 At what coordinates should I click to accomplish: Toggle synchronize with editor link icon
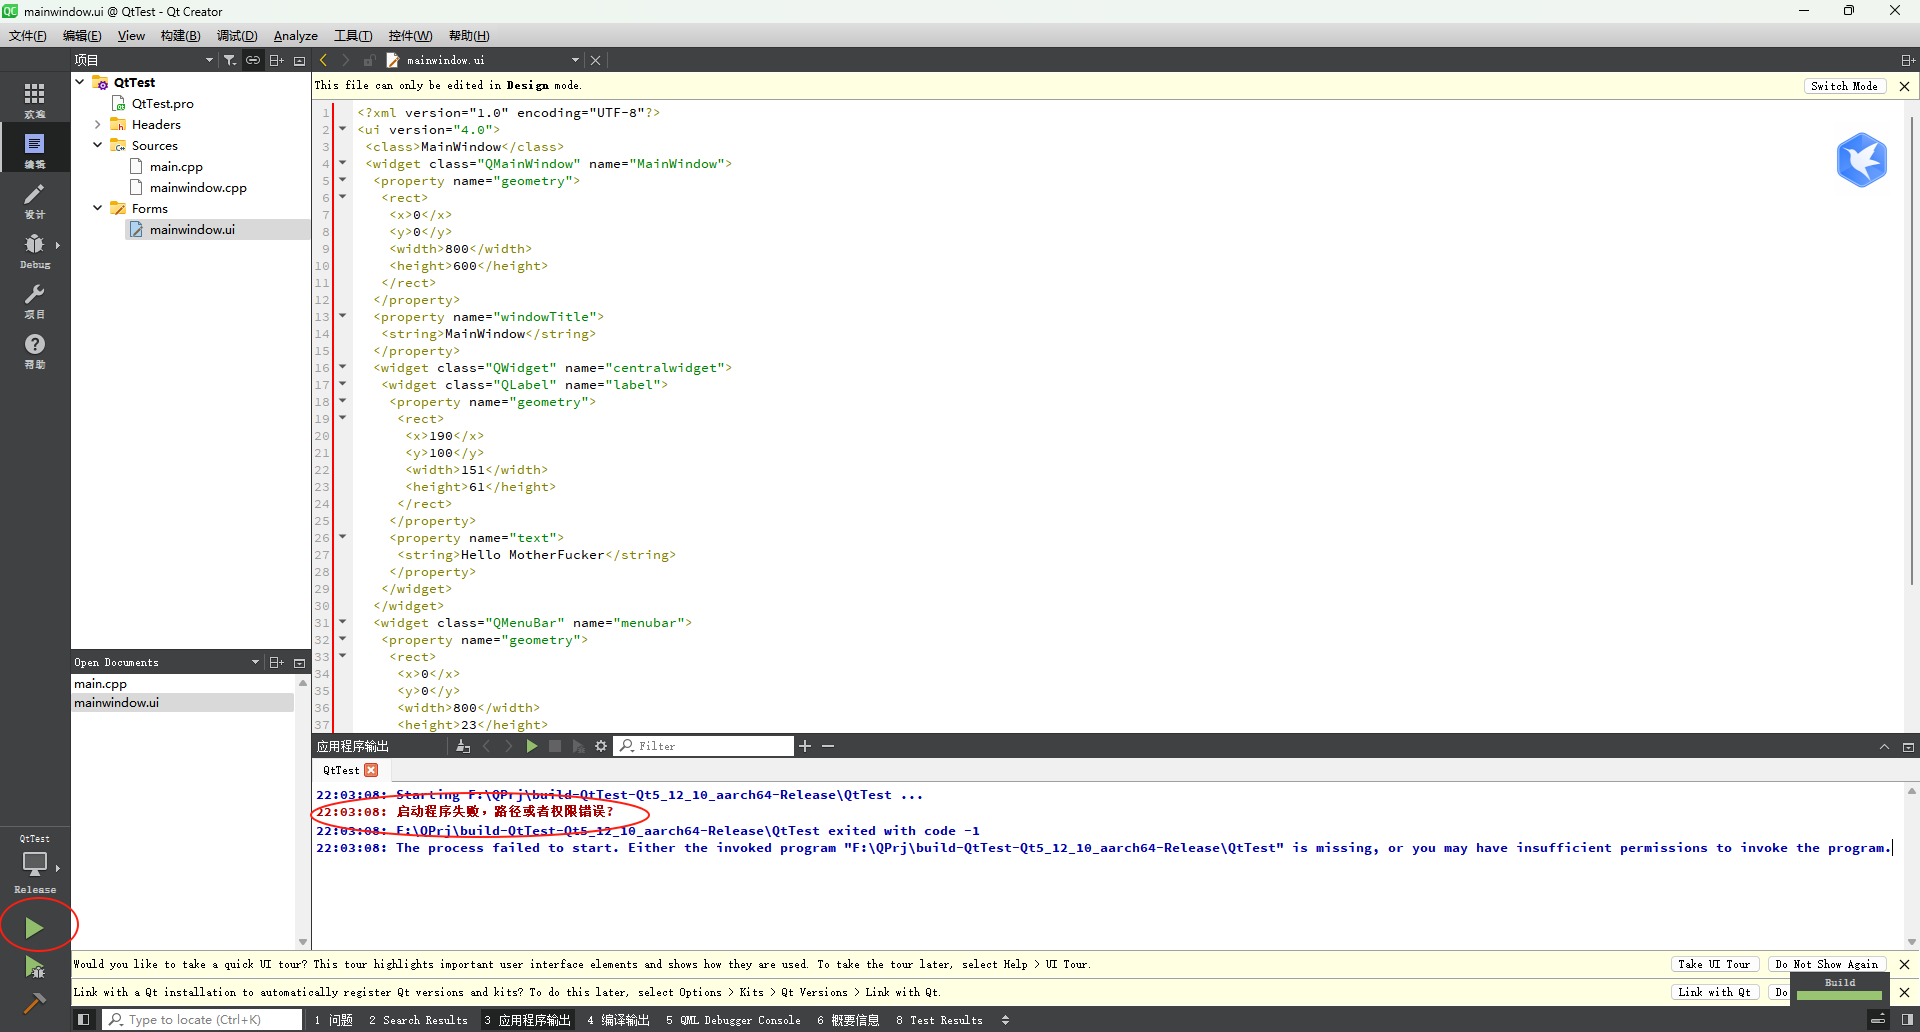point(253,60)
